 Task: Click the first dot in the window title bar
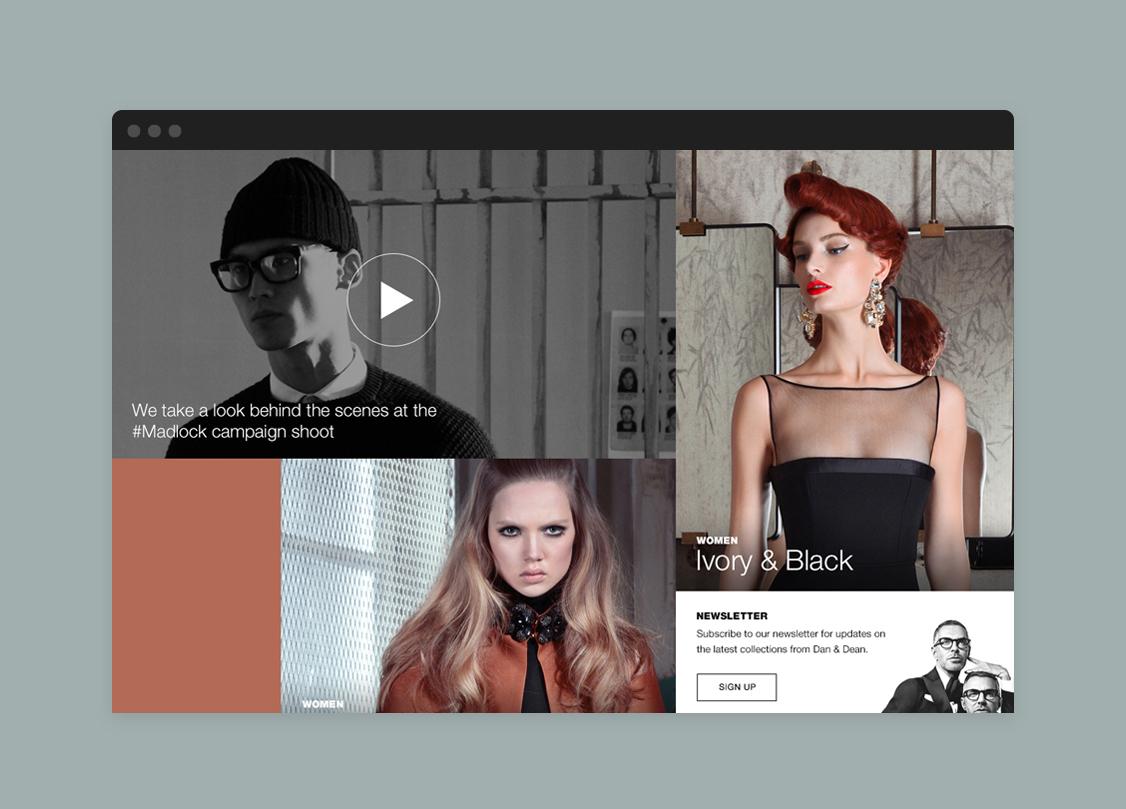pos(134,131)
